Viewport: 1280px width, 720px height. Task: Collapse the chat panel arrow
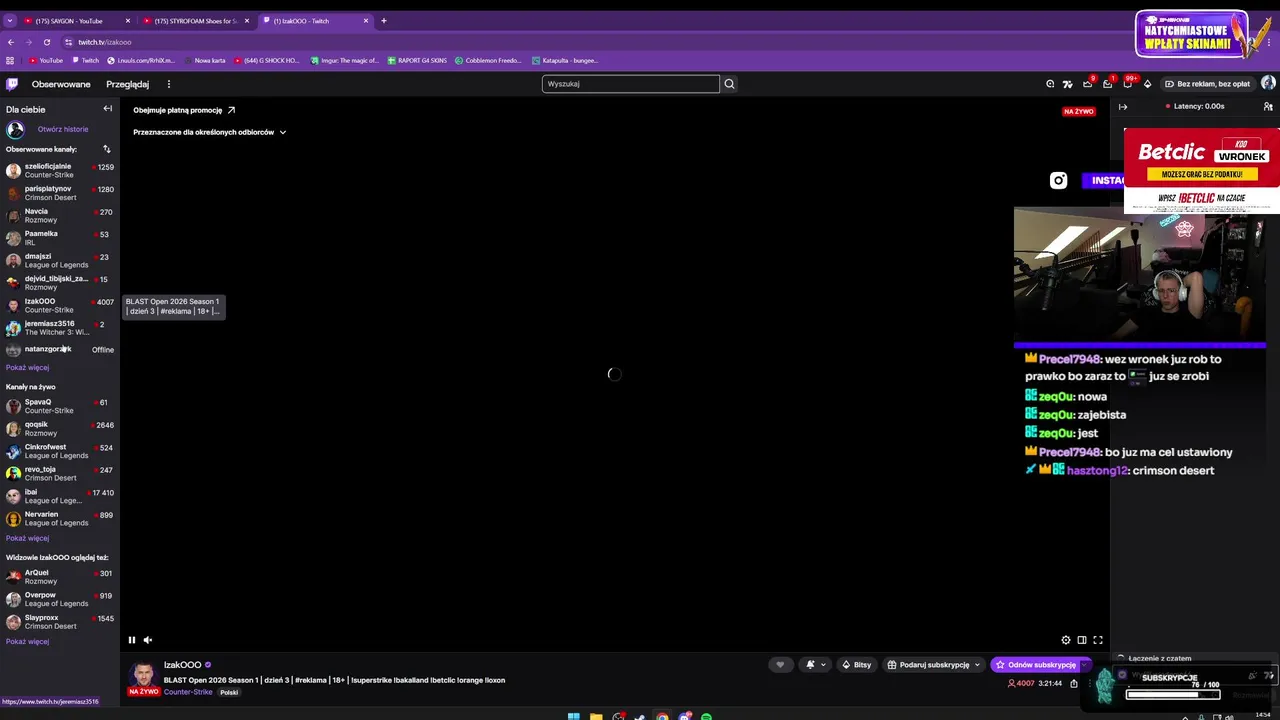(x=1123, y=107)
